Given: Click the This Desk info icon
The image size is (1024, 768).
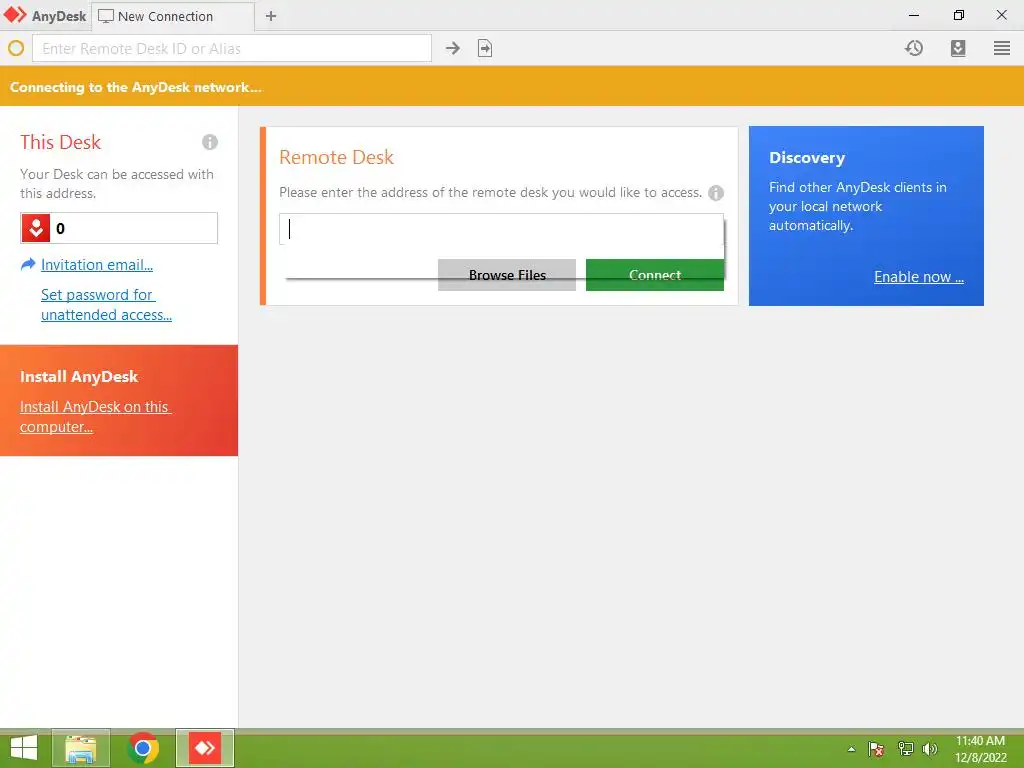Looking at the screenshot, I should coord(210,142).
